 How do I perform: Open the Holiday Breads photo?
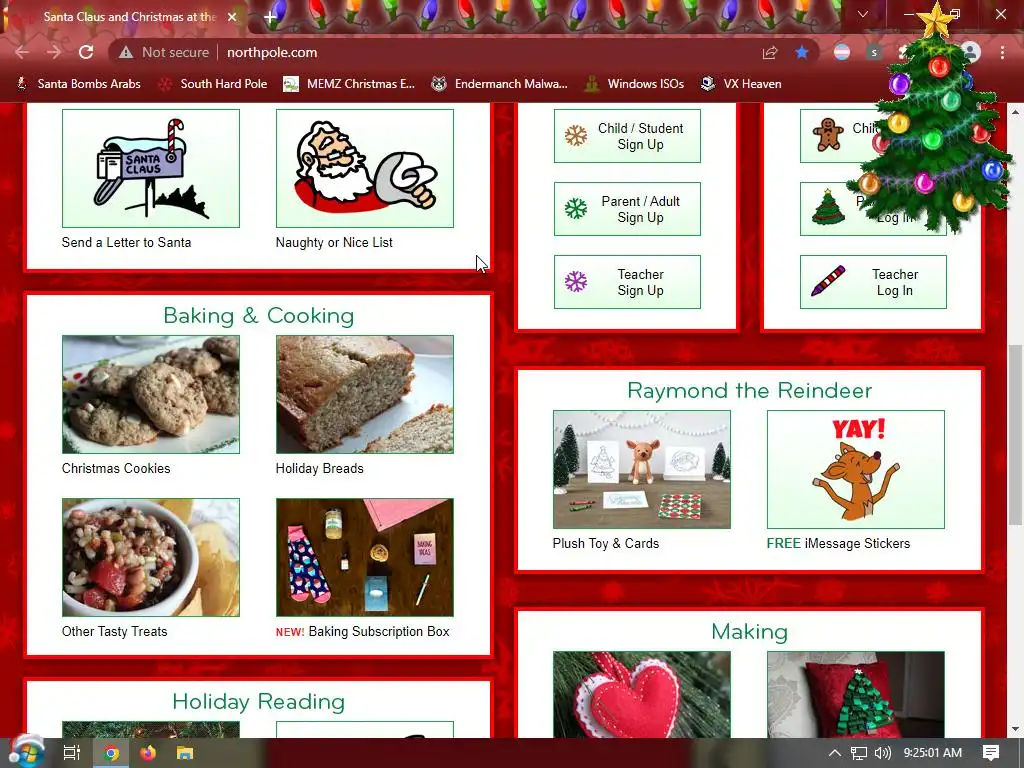coord(364,394)
